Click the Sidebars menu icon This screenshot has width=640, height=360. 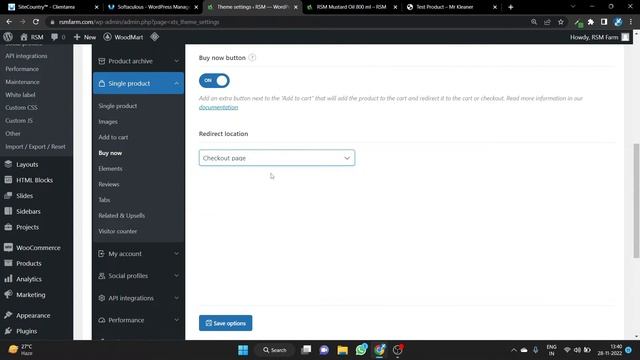point(8,211)
